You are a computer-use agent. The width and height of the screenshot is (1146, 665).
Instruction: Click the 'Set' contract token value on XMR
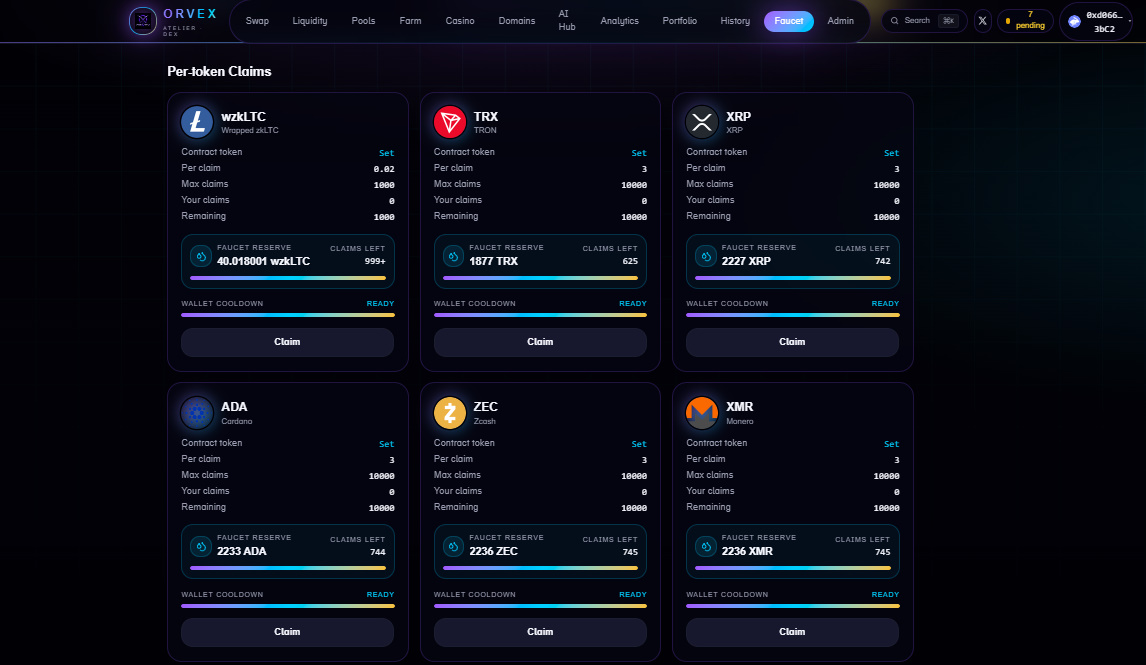891,444
